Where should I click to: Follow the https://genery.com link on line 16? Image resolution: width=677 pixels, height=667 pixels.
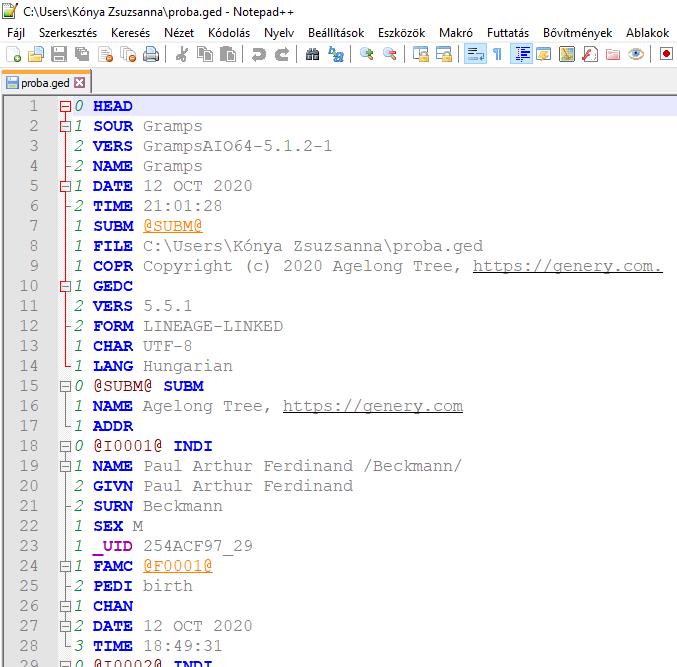(x=373, y=406)
